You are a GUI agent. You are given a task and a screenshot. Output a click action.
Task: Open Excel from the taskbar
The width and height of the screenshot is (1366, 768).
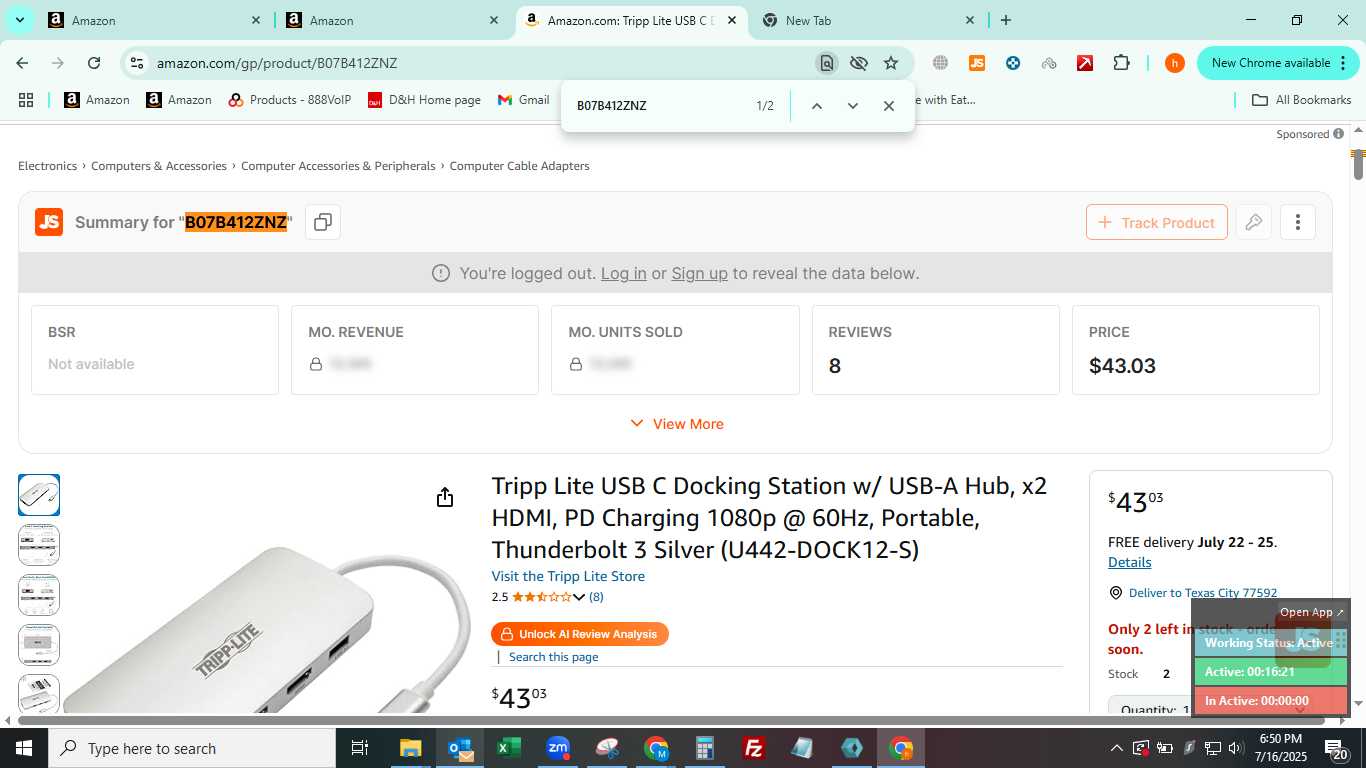click(509, 748)
